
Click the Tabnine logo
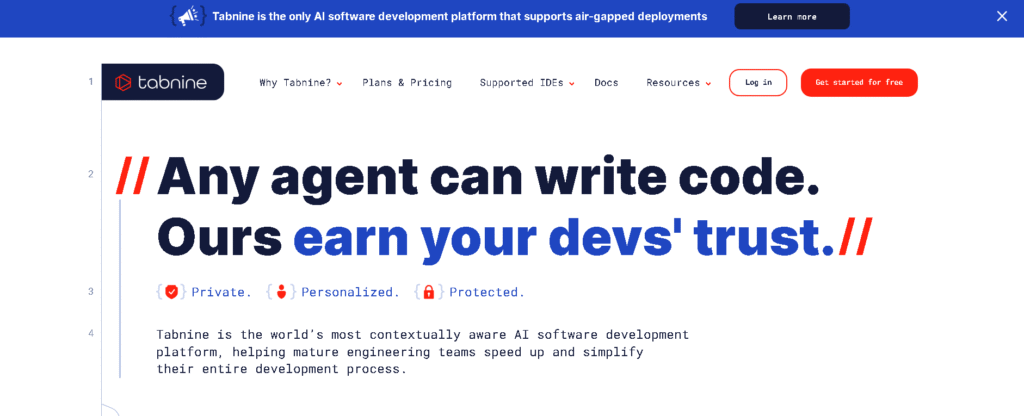point(162,82)
